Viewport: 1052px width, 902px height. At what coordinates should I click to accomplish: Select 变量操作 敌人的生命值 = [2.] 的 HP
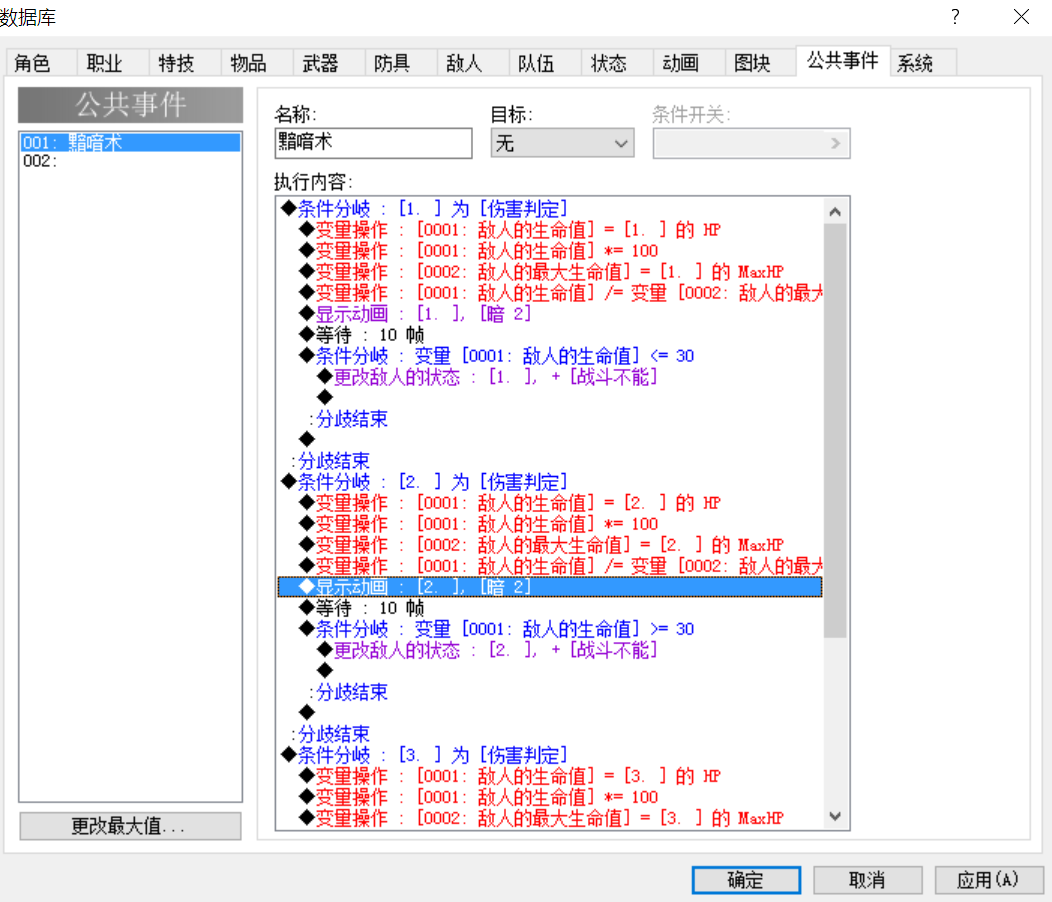coord(550,503)
